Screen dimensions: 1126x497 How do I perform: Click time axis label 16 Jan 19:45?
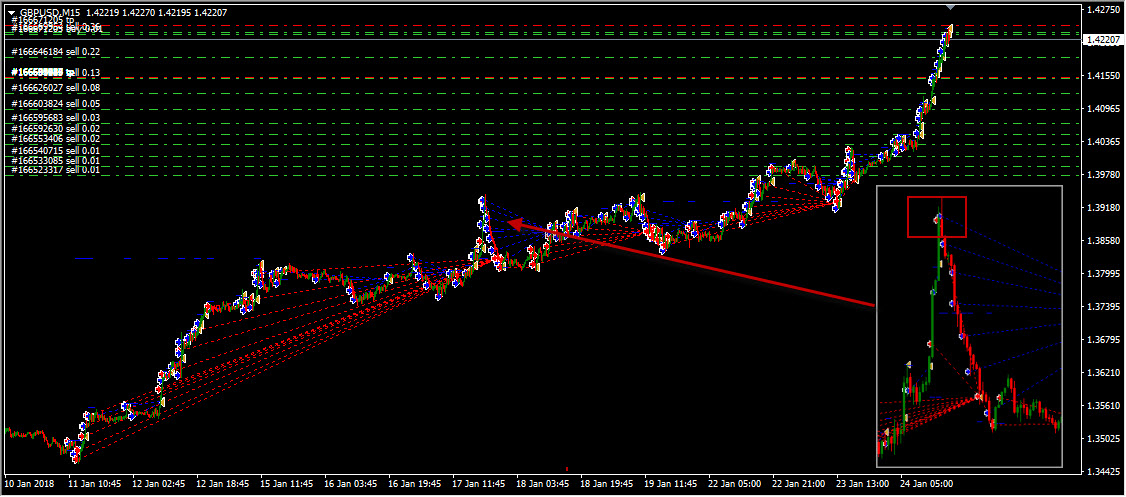417,485
